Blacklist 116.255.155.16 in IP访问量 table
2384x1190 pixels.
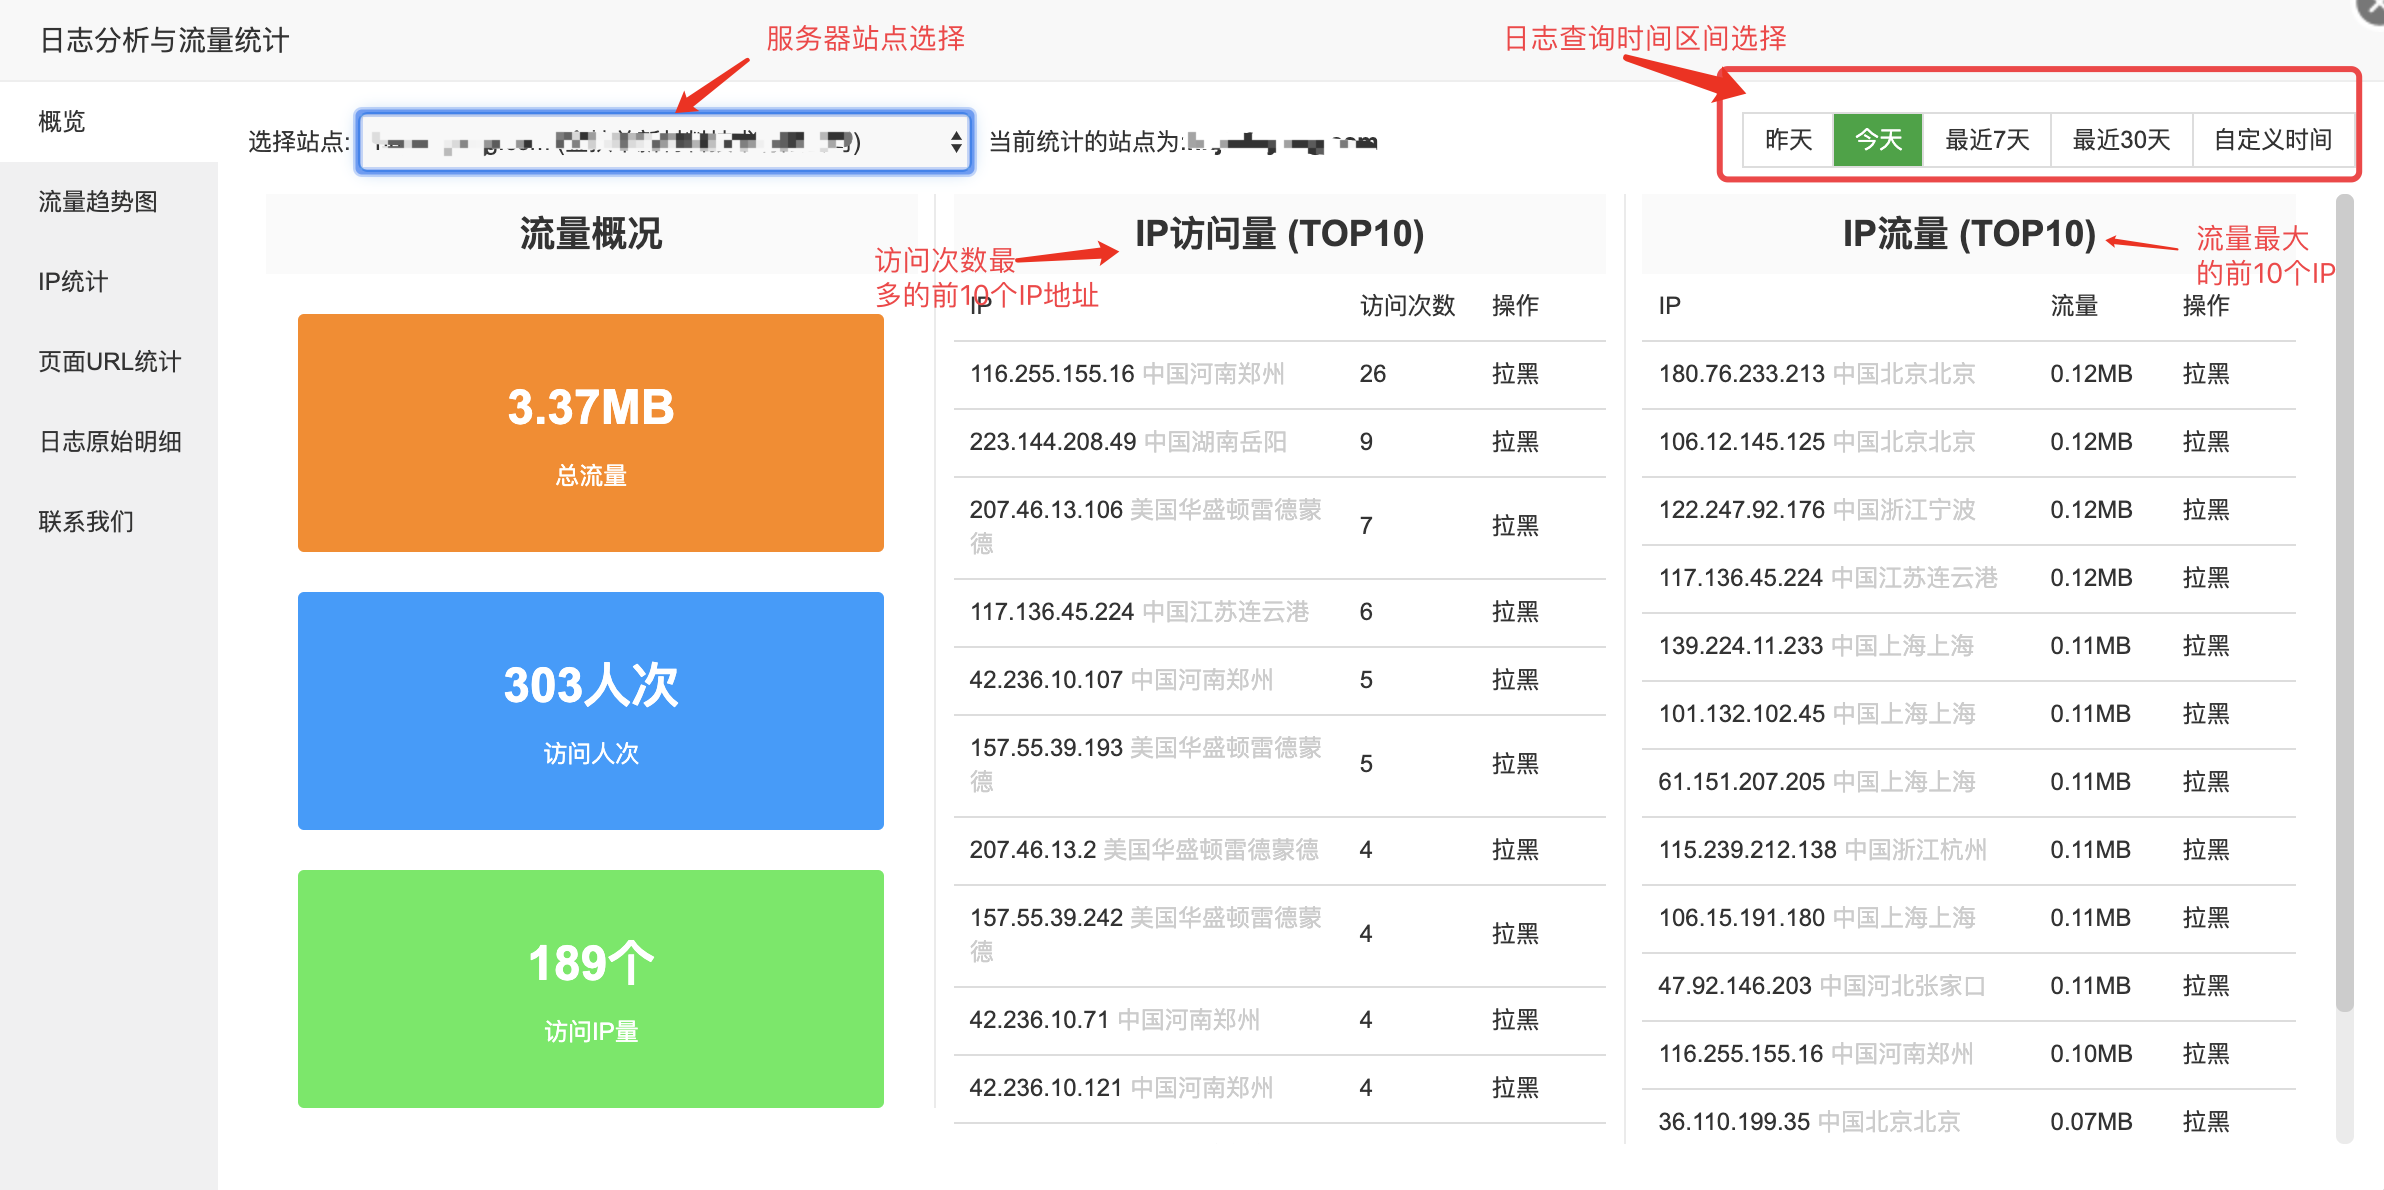point(1515,374)
